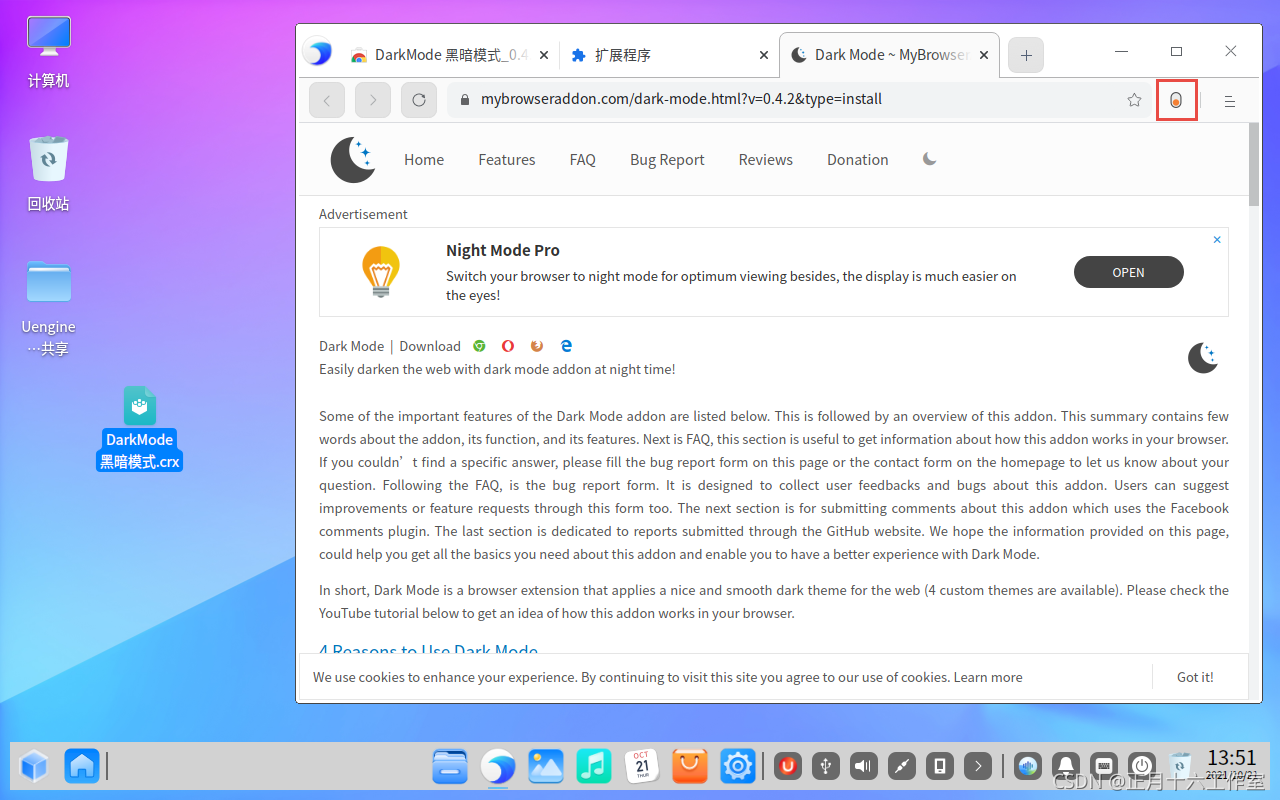Open the calendar app in the dock
Viewport: 1280px width, 800px height.
642,767
